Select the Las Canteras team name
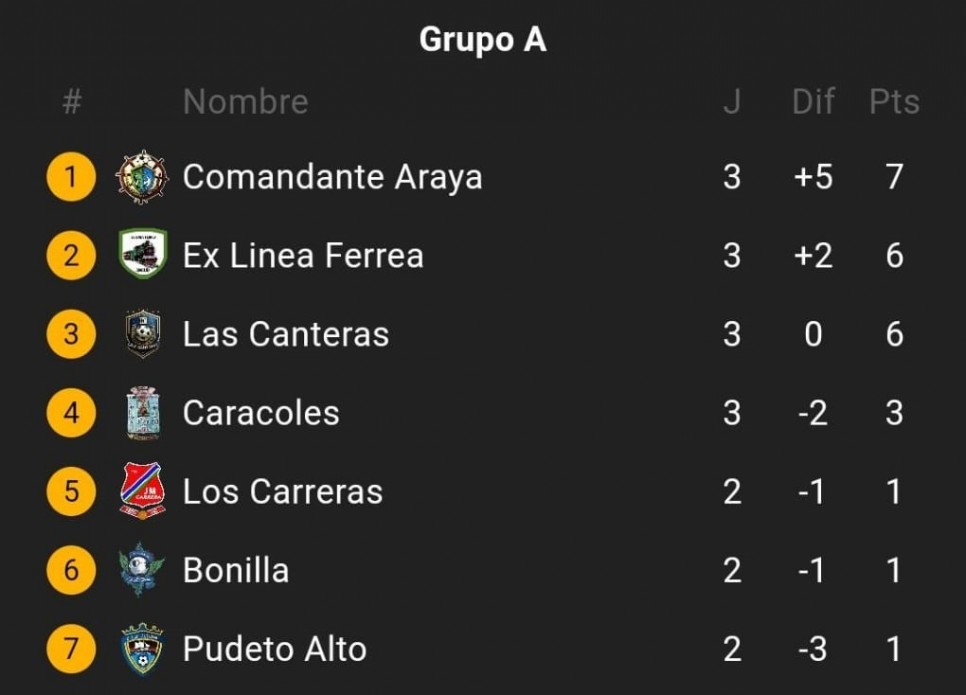The height and width of the screenshot is (695, 966). coord(286,335)
